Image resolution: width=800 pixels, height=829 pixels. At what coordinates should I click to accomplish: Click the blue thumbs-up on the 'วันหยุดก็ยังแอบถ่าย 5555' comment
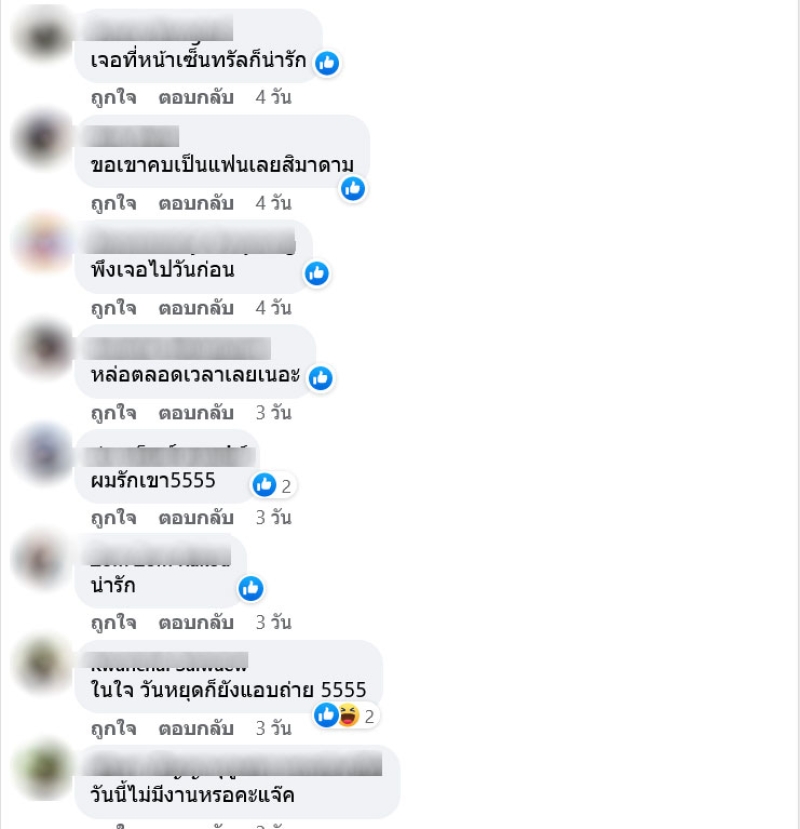coord(326,715)
